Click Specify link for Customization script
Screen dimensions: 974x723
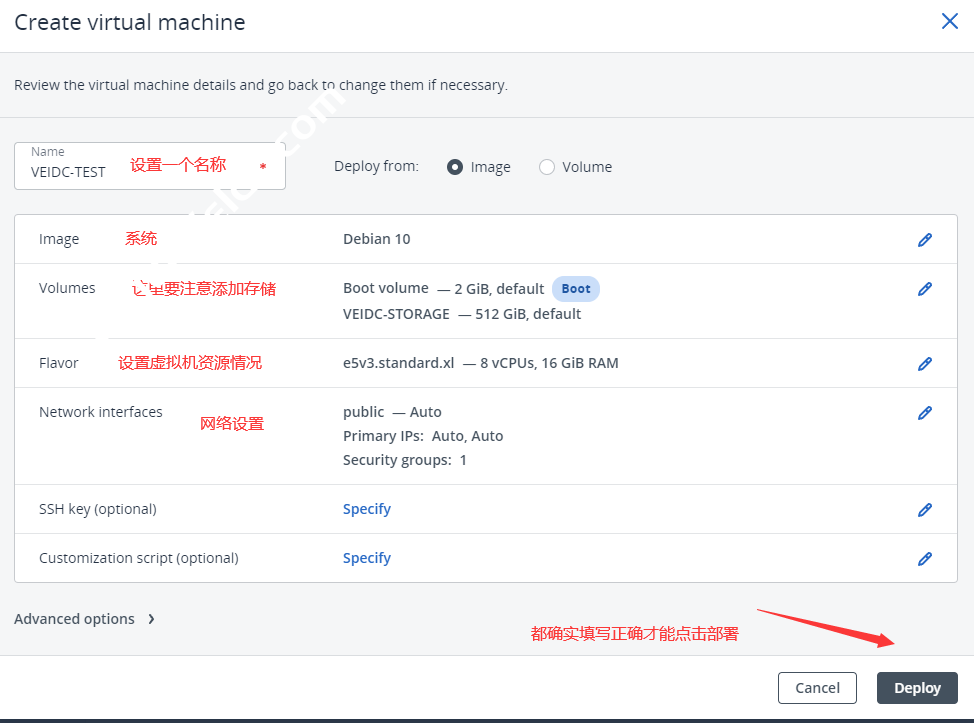366,558
